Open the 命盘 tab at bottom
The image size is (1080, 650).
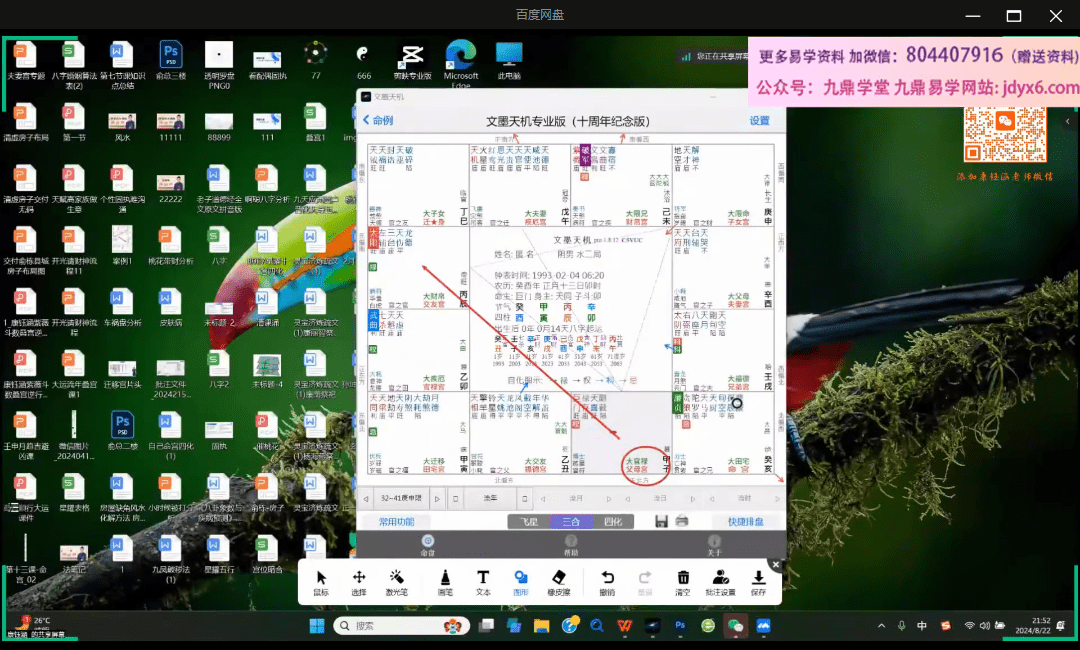tap(428, 545)
